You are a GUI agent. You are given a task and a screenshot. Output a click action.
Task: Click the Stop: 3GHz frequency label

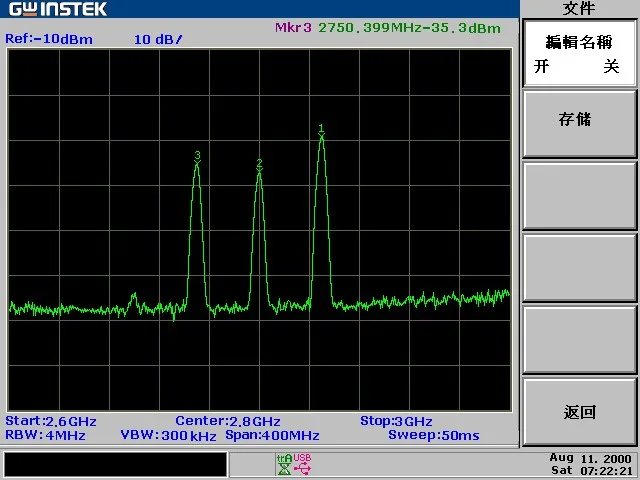coord(396,421)
